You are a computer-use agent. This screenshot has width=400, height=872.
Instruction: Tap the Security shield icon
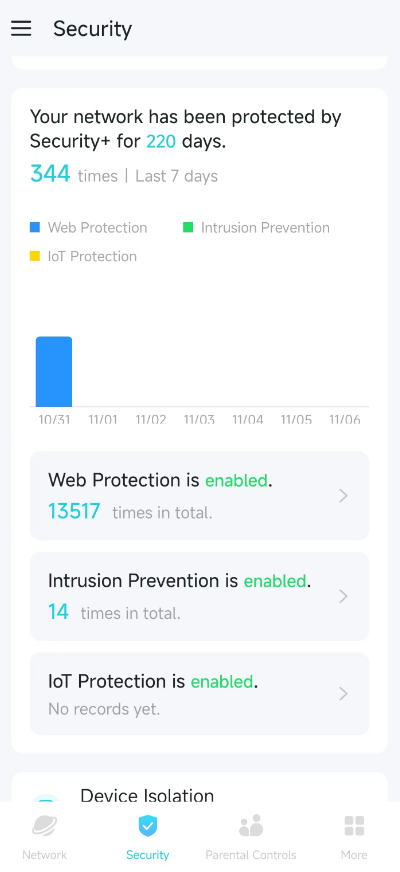[x=147, y=825]
